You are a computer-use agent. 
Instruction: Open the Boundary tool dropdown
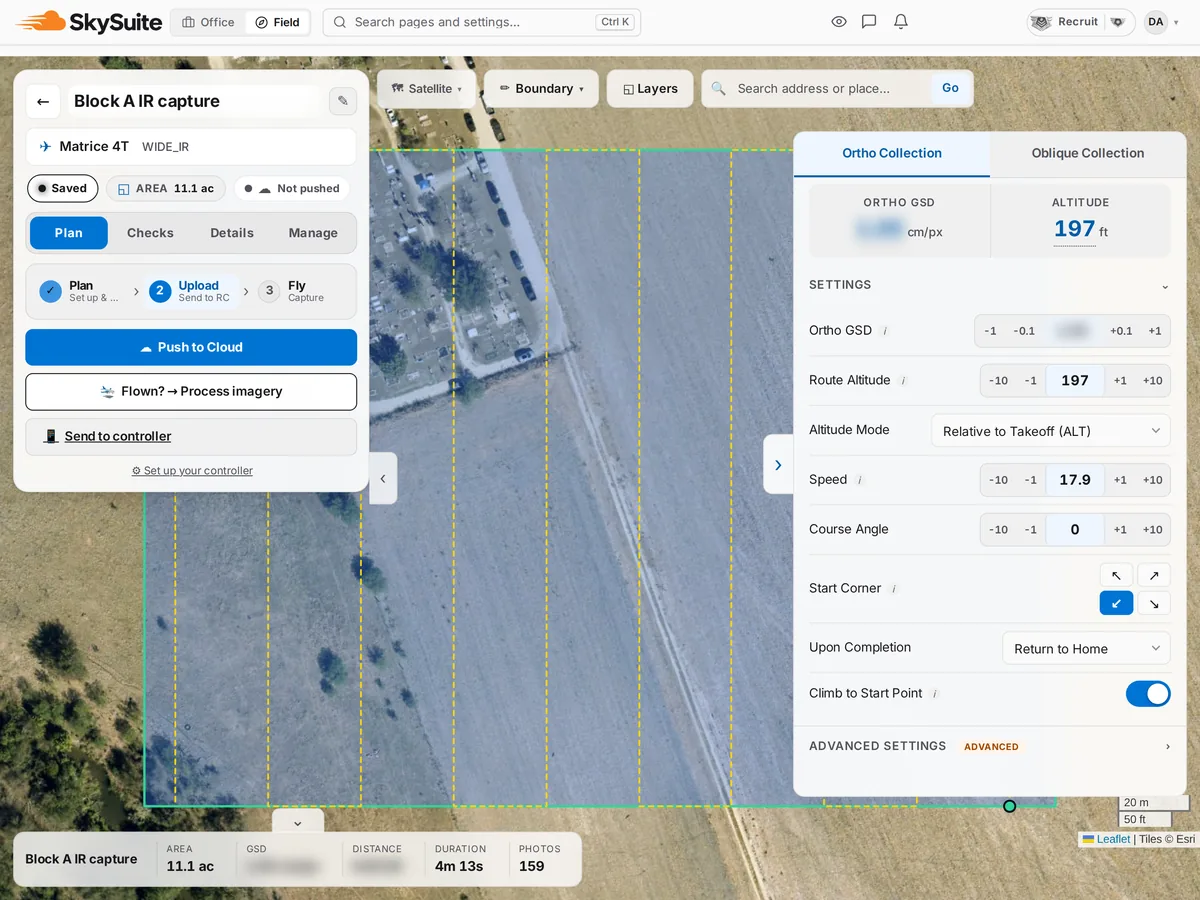click(541, 89)
